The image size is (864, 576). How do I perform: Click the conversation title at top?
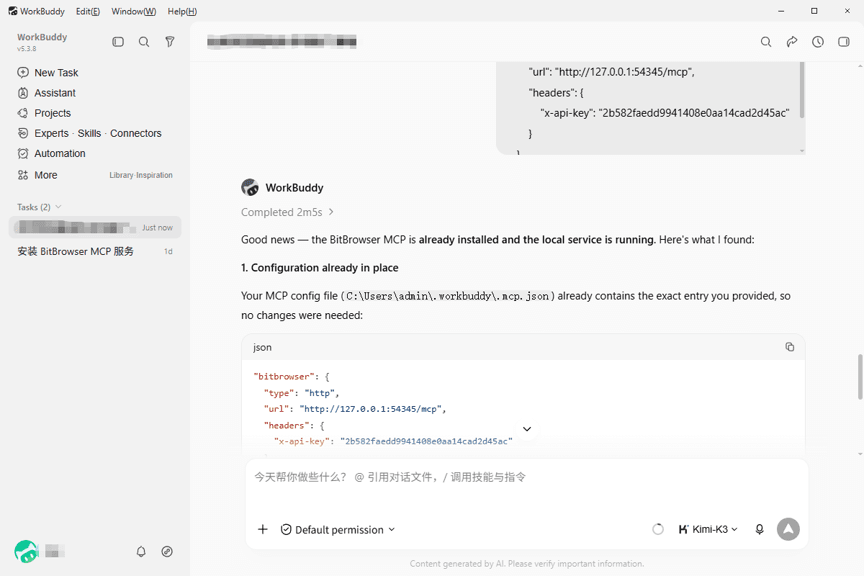[282, 41]
